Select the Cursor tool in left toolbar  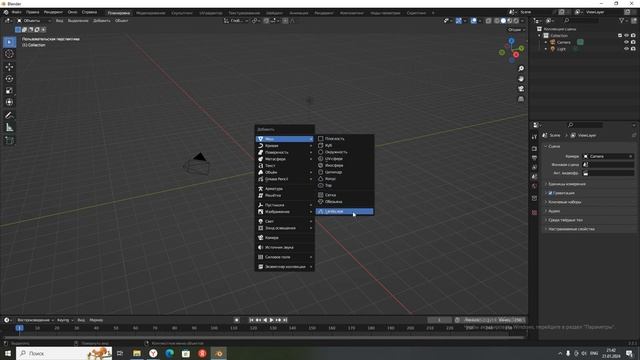point(9,54)
